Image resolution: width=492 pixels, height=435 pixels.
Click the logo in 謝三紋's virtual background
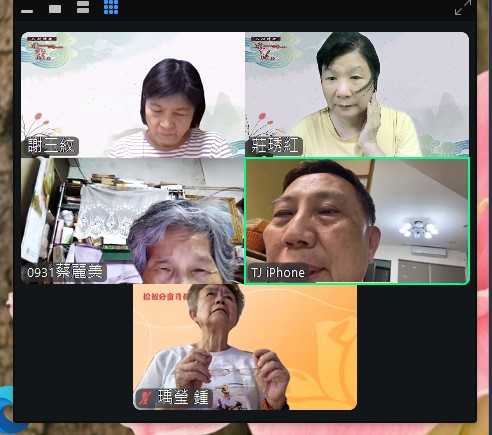click(x=42, y=49)
